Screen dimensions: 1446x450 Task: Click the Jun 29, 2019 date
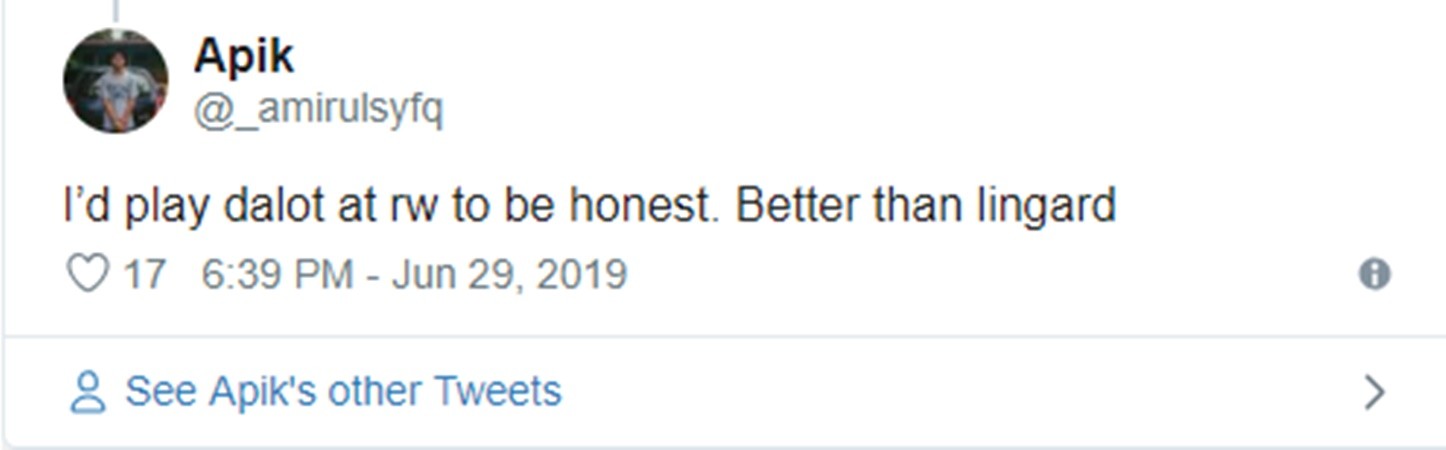click(509, 274)
